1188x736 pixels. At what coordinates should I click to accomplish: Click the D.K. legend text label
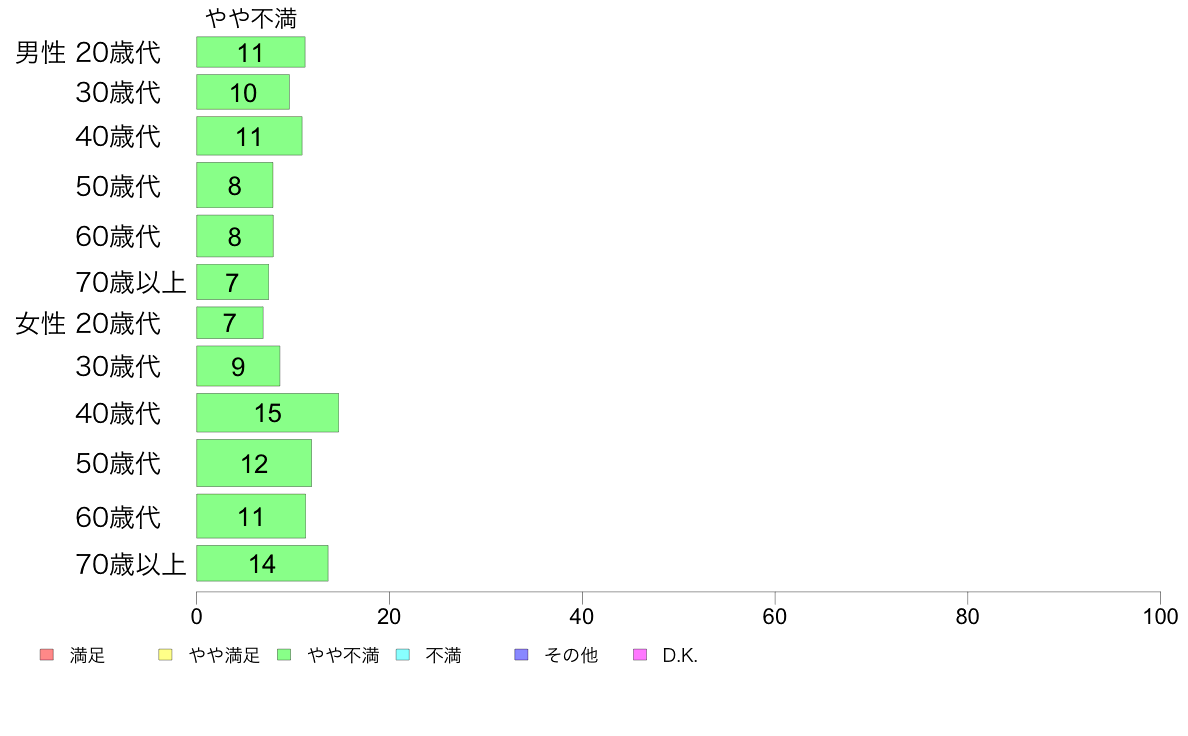pos(680,656)
